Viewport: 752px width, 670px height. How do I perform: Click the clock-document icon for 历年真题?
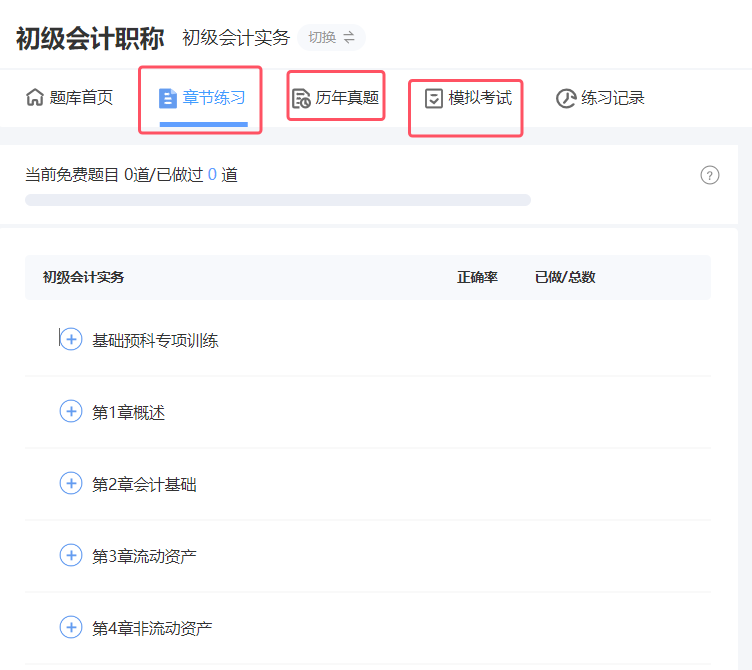coord(301,98)
